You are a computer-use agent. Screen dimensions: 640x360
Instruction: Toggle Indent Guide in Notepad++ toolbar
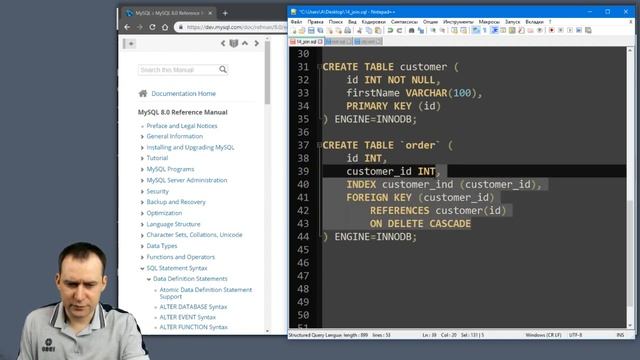pyautogui.click(x=495, y=30)
